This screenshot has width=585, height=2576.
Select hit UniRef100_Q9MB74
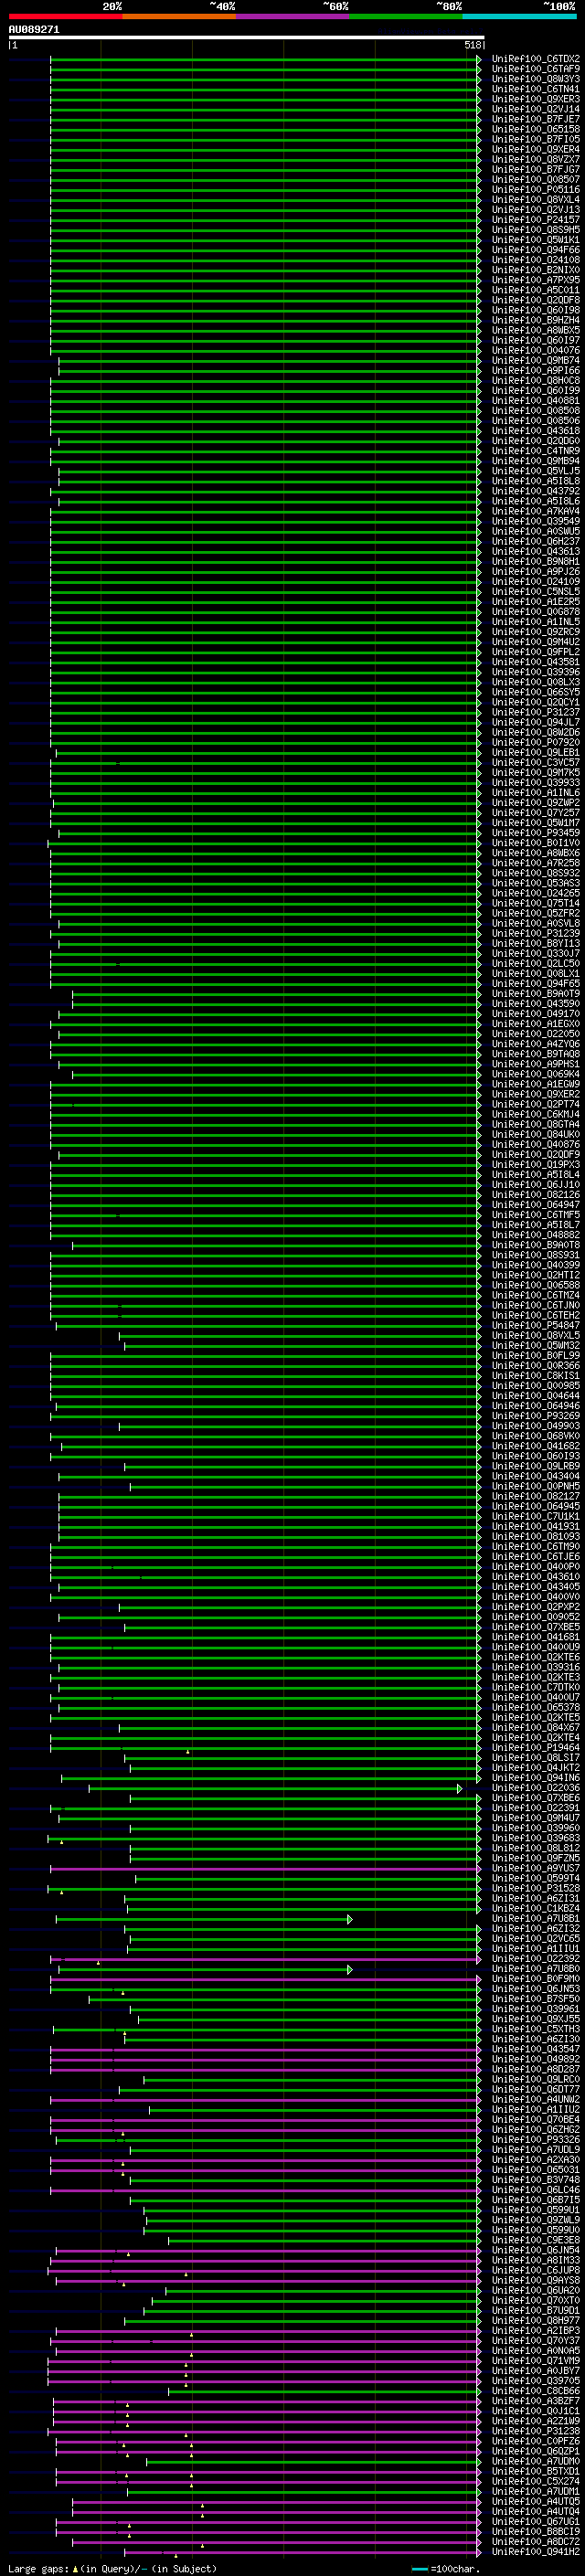[536, 361]
